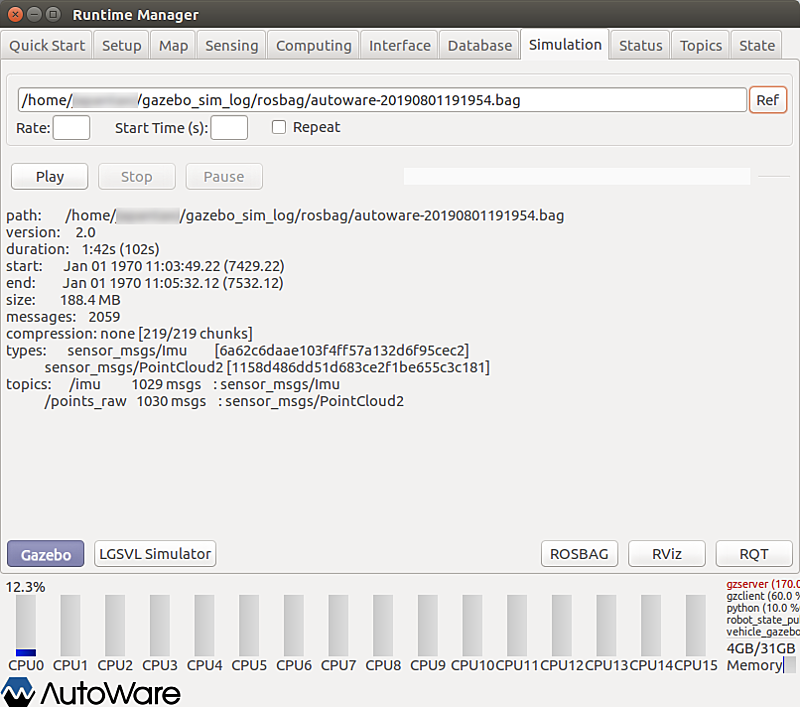The image size is (800, 707).
Task: Select the Sensing tab
Action: [232, 45]
